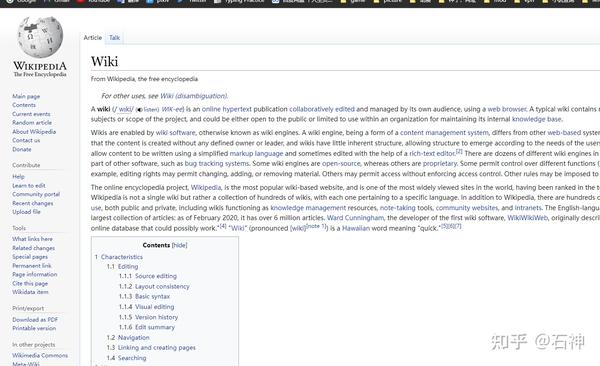Click the hypertext link in first paragraph
Image resolution: width=600 pixels, height=366 pixels.
pyautogui.click(x=237, y=109)
